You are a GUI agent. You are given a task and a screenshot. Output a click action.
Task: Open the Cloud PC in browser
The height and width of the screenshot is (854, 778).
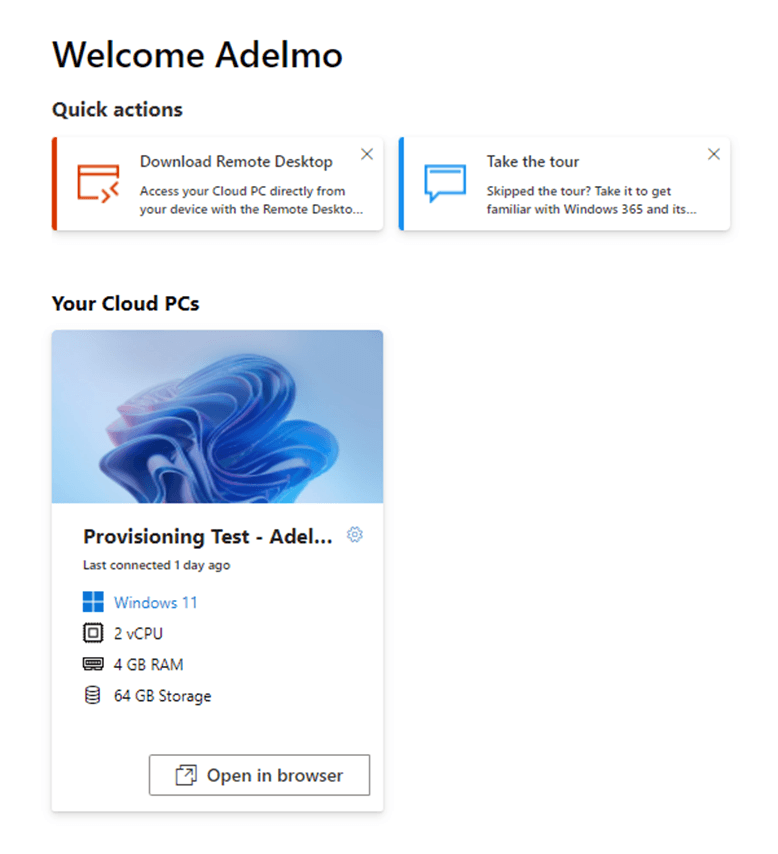click(259, 775)
